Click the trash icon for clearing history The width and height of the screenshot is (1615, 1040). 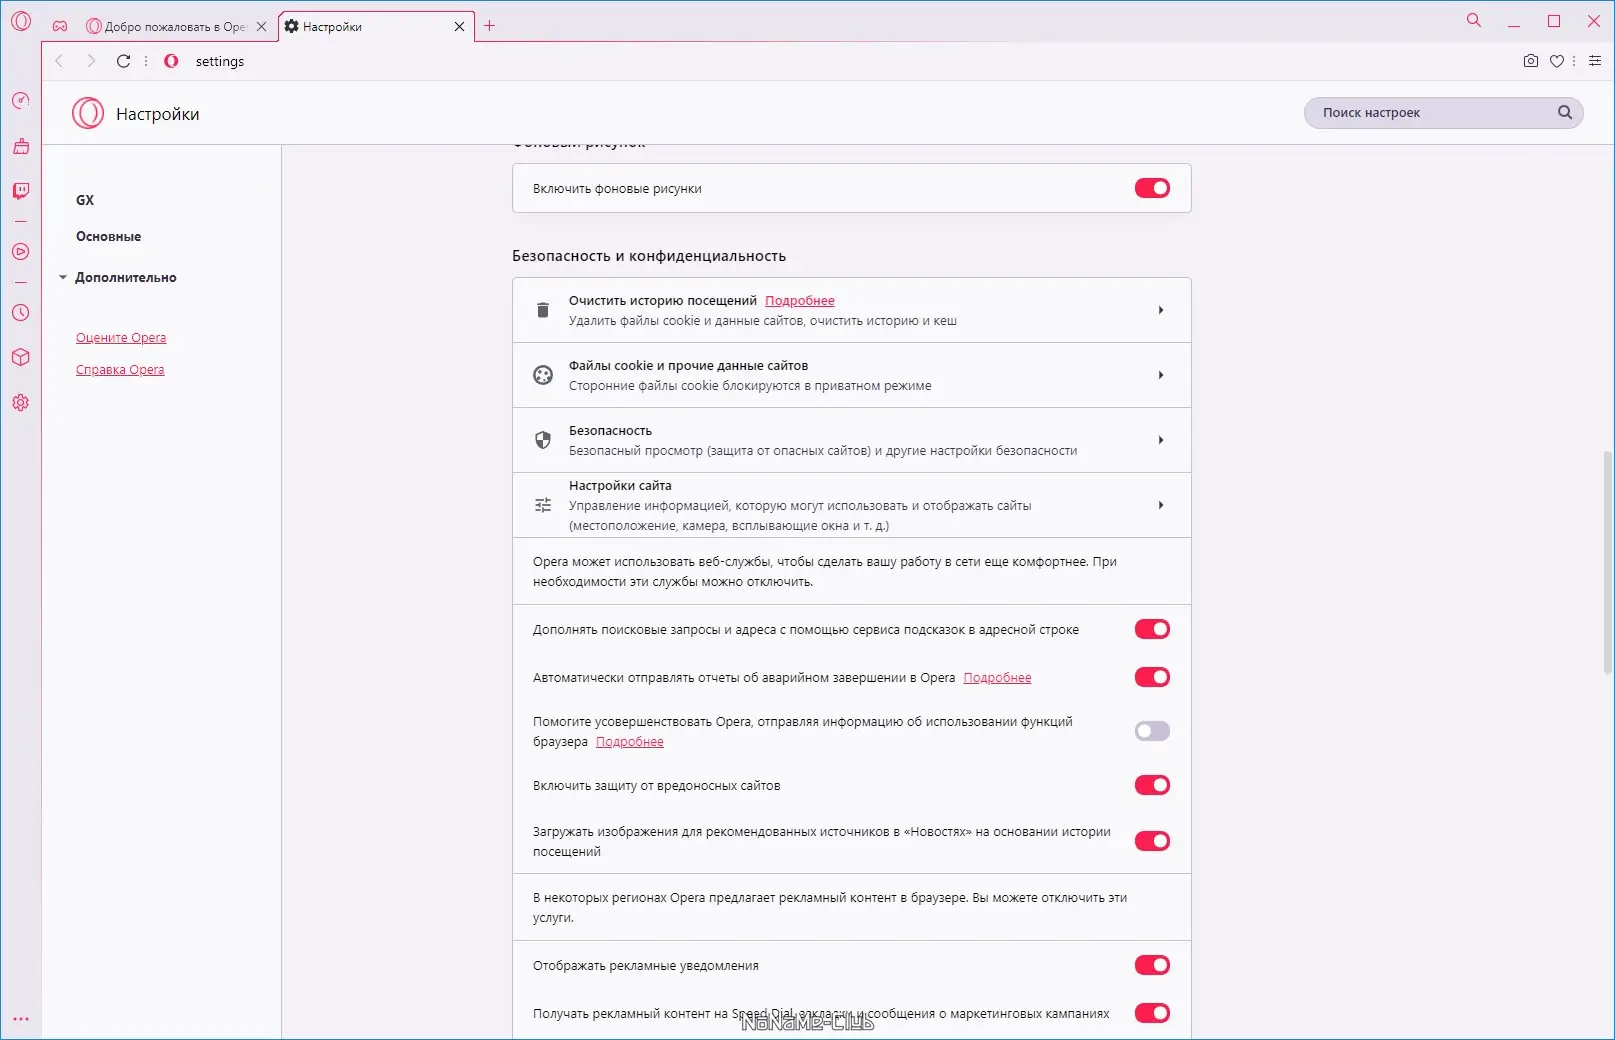pos(543,310)
